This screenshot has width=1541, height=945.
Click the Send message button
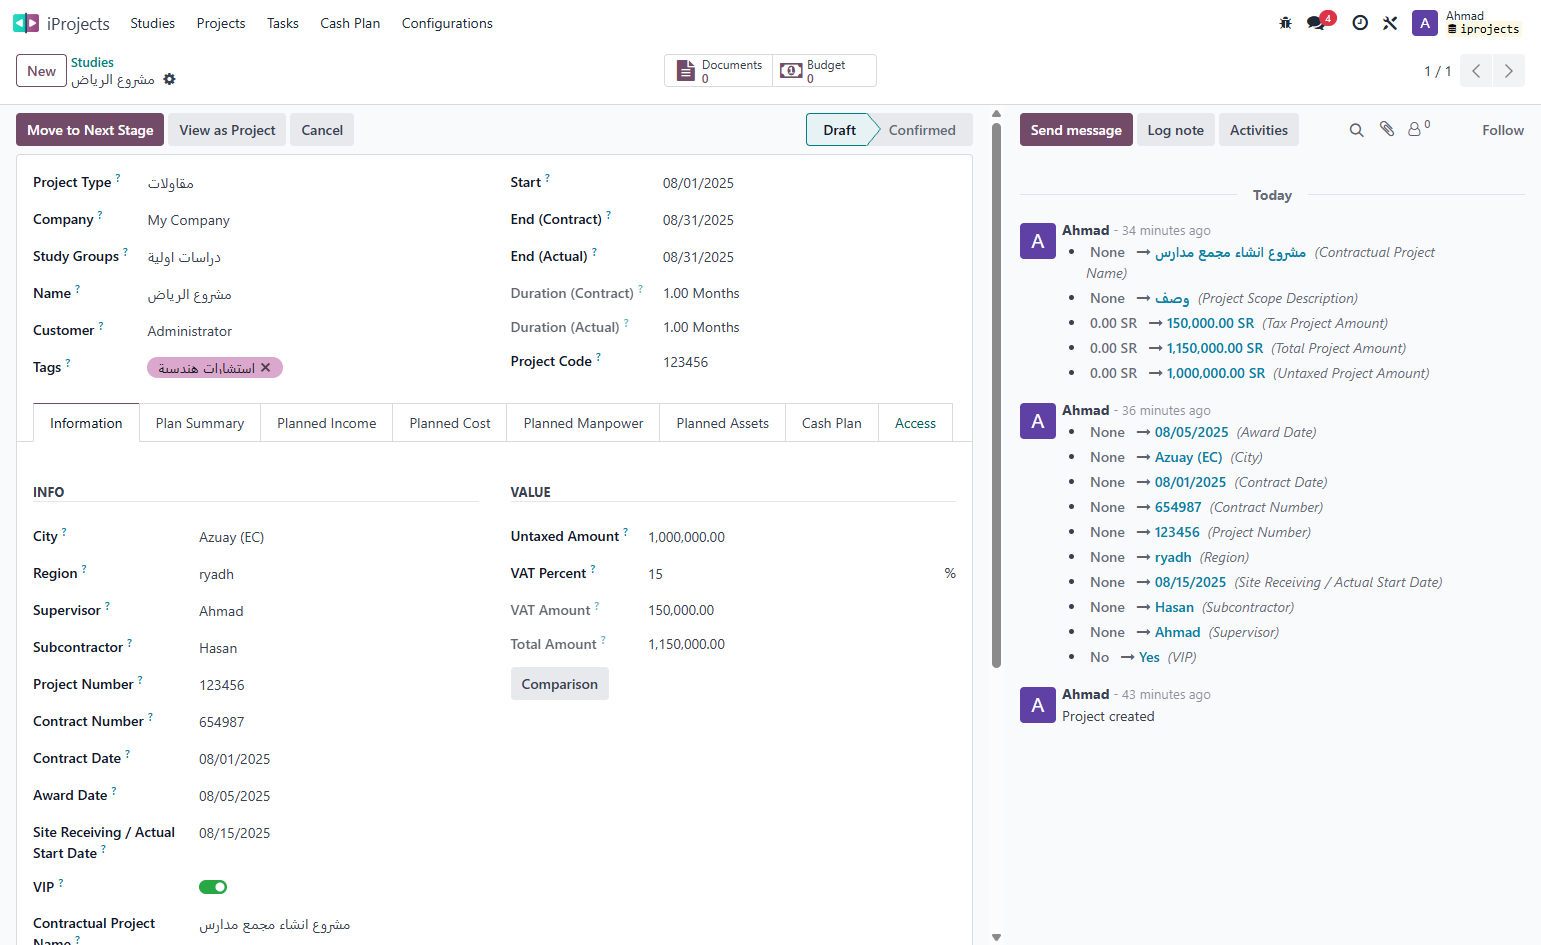[x=1076, y=130]
